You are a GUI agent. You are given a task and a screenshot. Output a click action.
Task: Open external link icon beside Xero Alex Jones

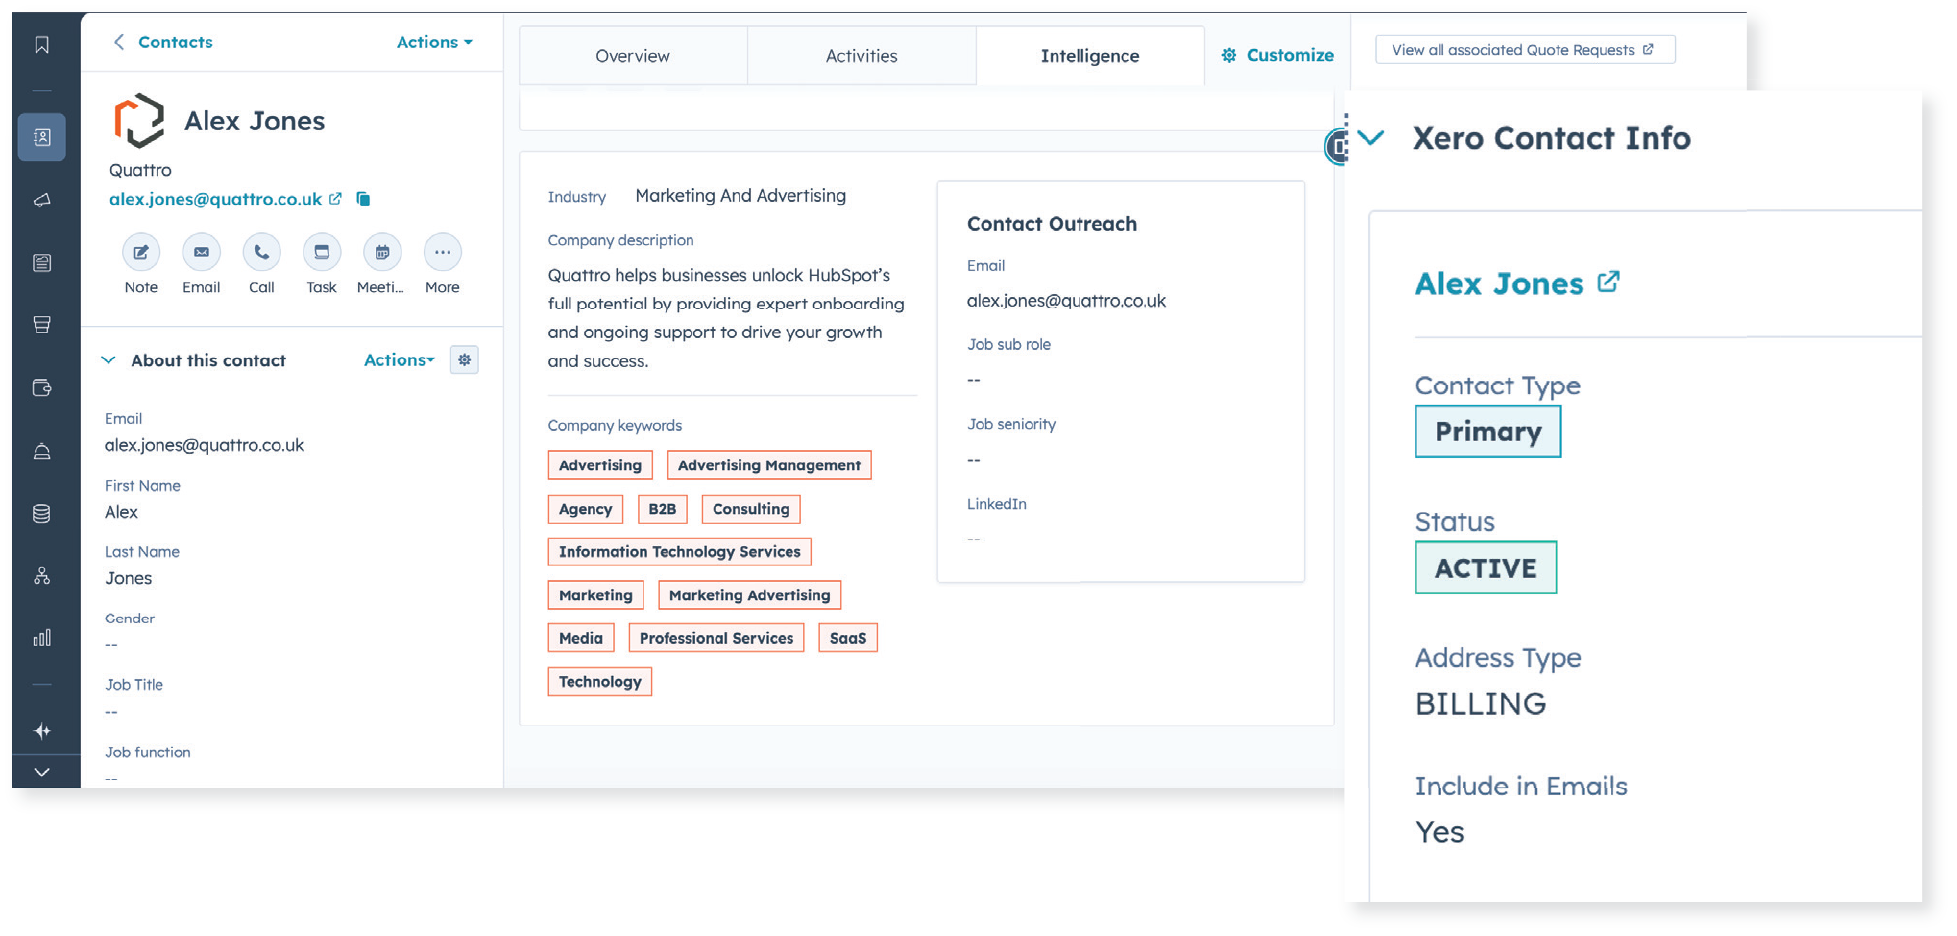(x=1608, y=282)
